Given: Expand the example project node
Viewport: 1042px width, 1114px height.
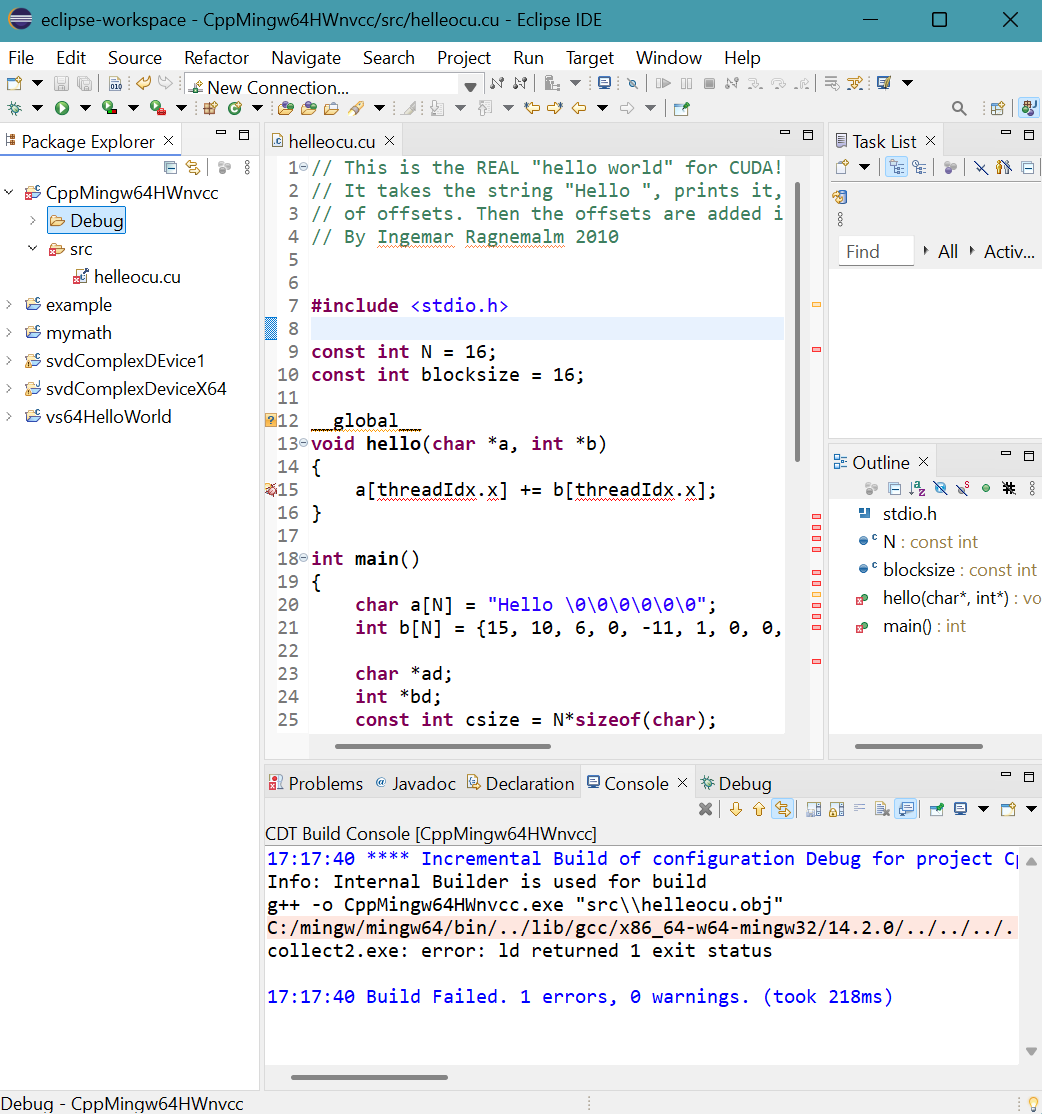Looking at the screenshot, I should (x=9, y=305).
